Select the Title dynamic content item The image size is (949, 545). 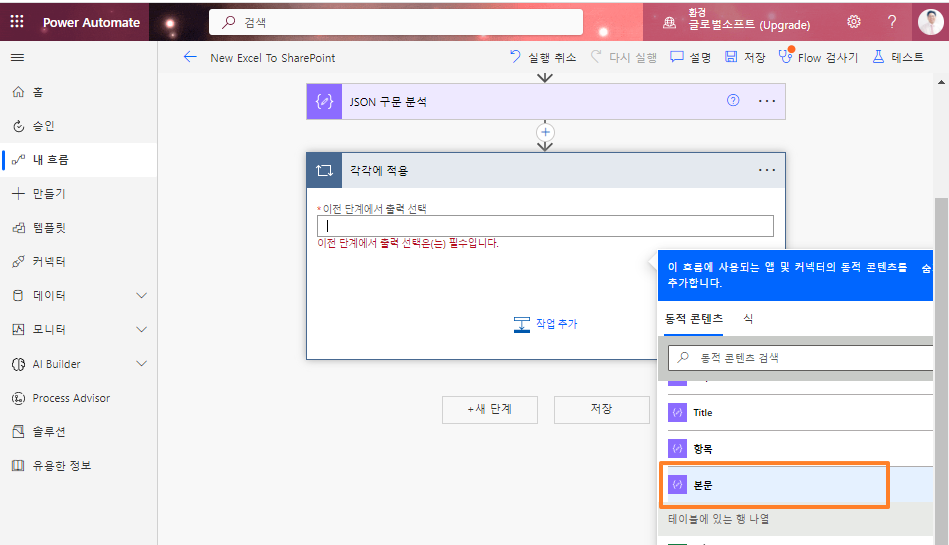(799, 412)
